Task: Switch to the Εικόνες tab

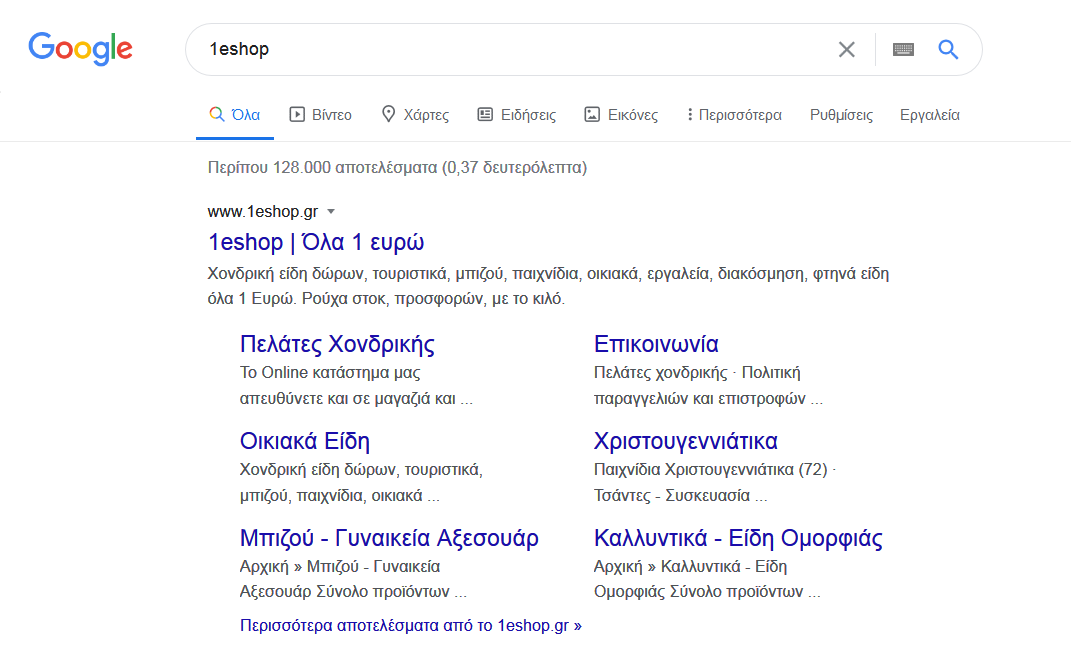Action: point(621,115)
